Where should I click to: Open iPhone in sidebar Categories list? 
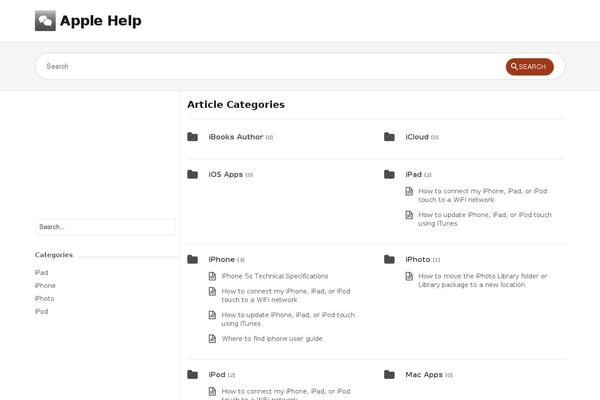pos(45,286)
